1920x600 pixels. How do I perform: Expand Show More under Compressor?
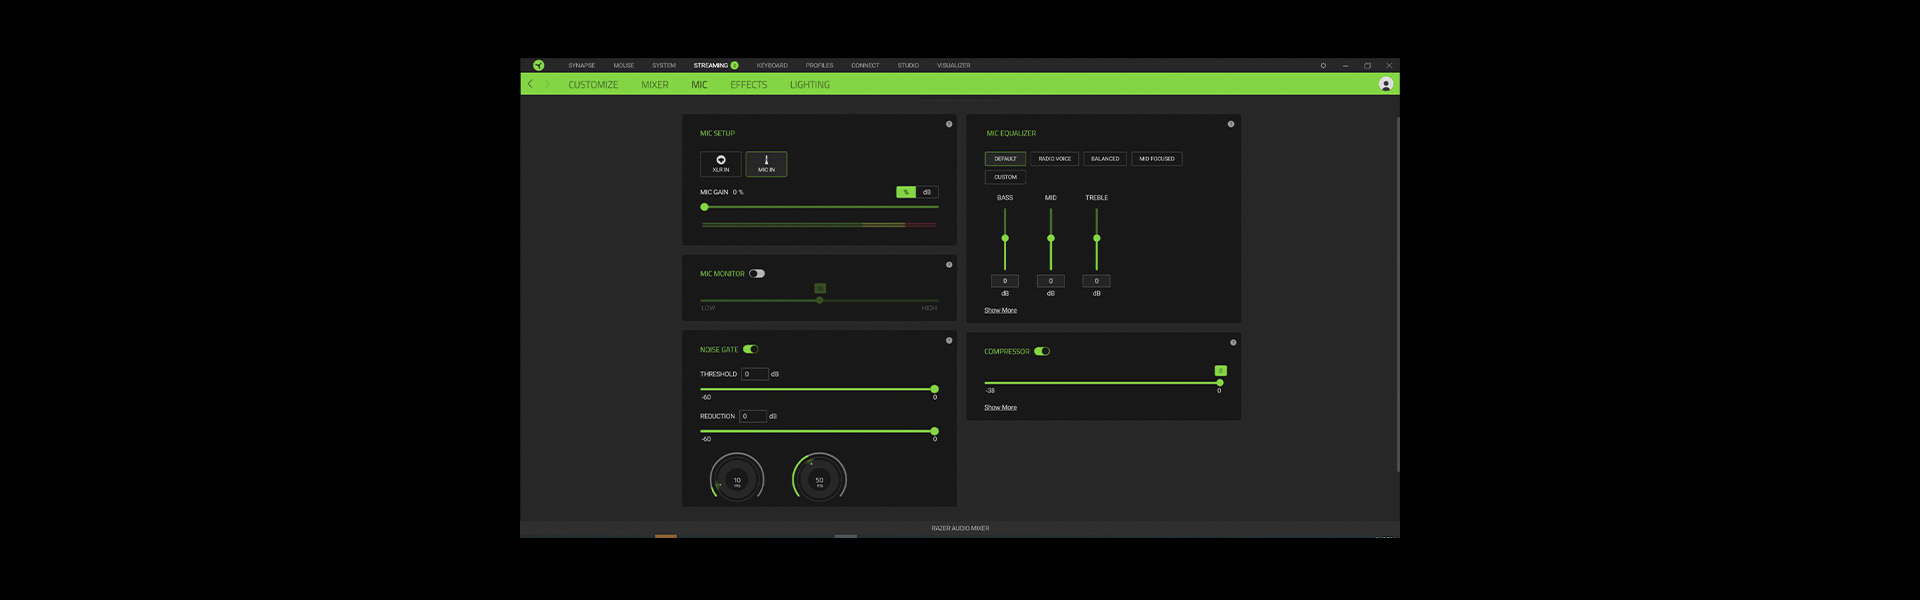[x=1000, y=407]
